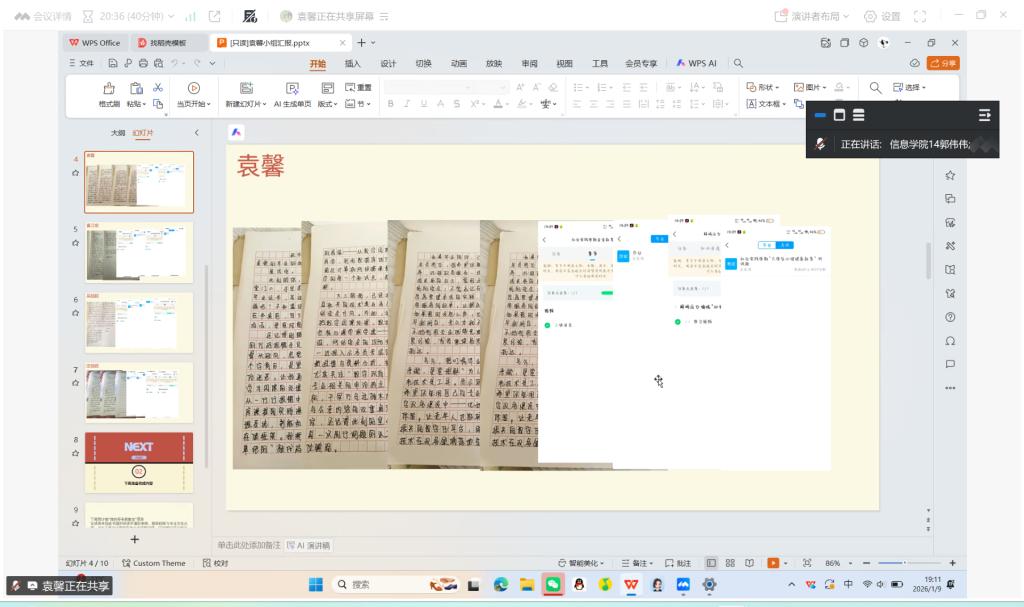Screen dimensions: 1024x607
Task: Click the WPS AI floating icon above slide
Action: 236,132
